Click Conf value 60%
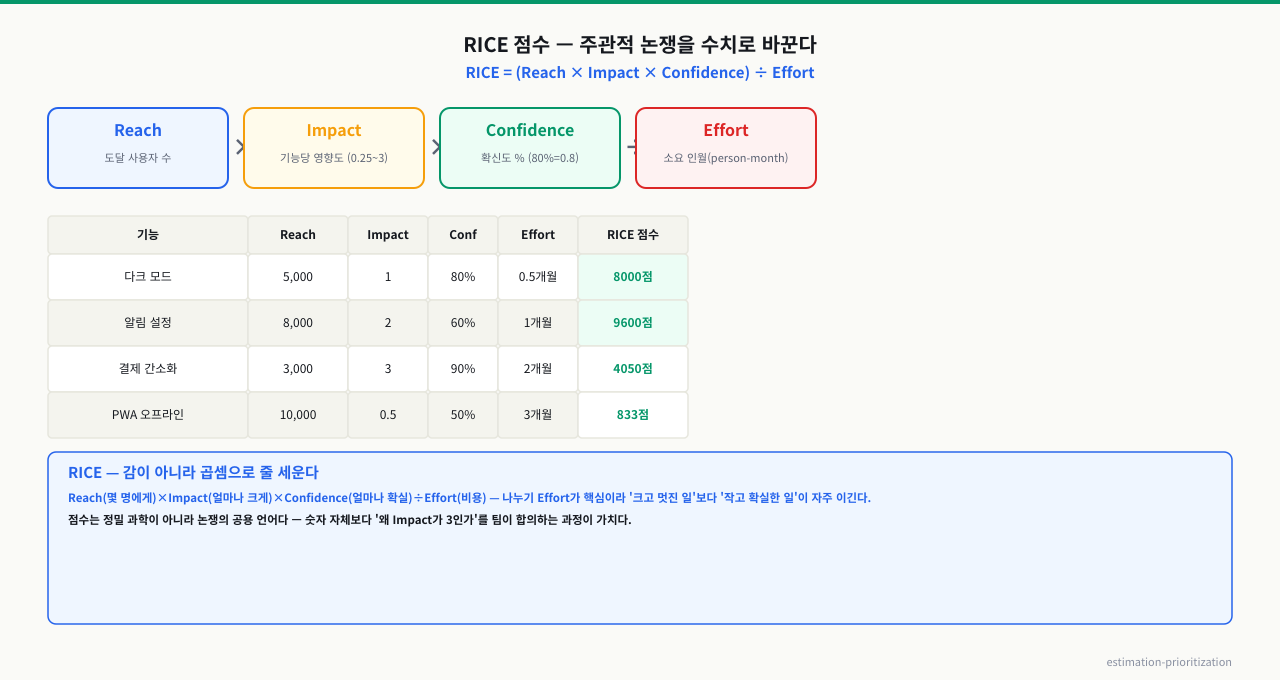Screen dimensions: 1280x680 click(x=463, y=323)
